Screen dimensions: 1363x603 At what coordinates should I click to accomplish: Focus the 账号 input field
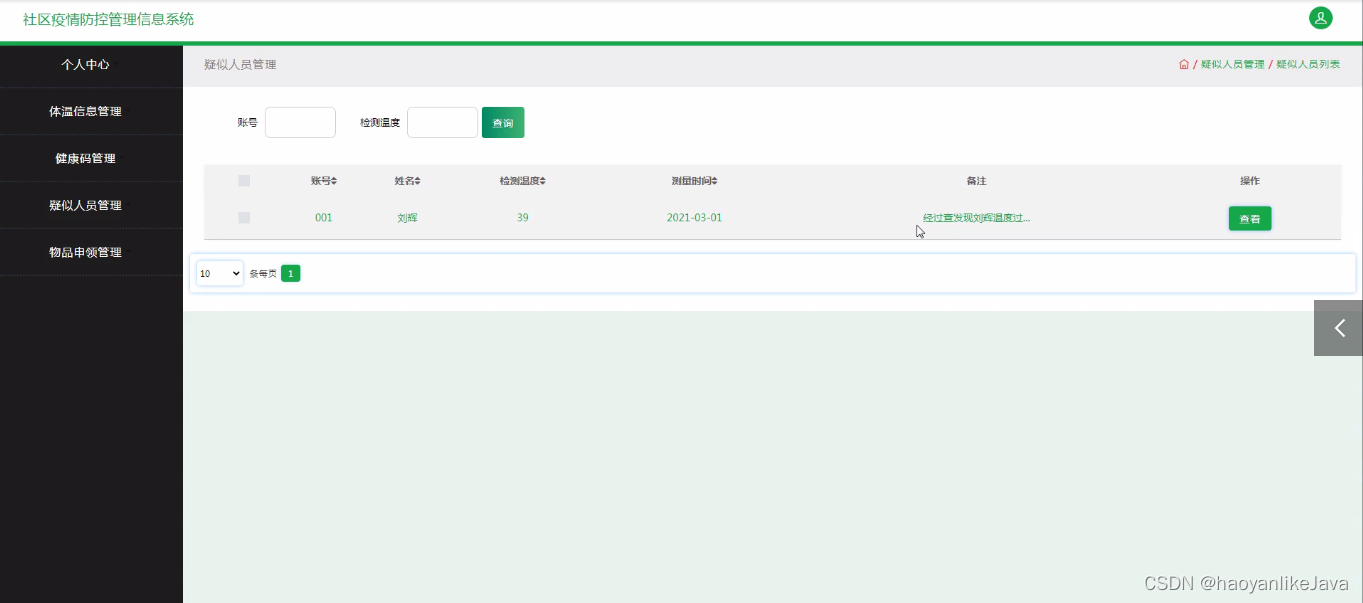[300, 123]
